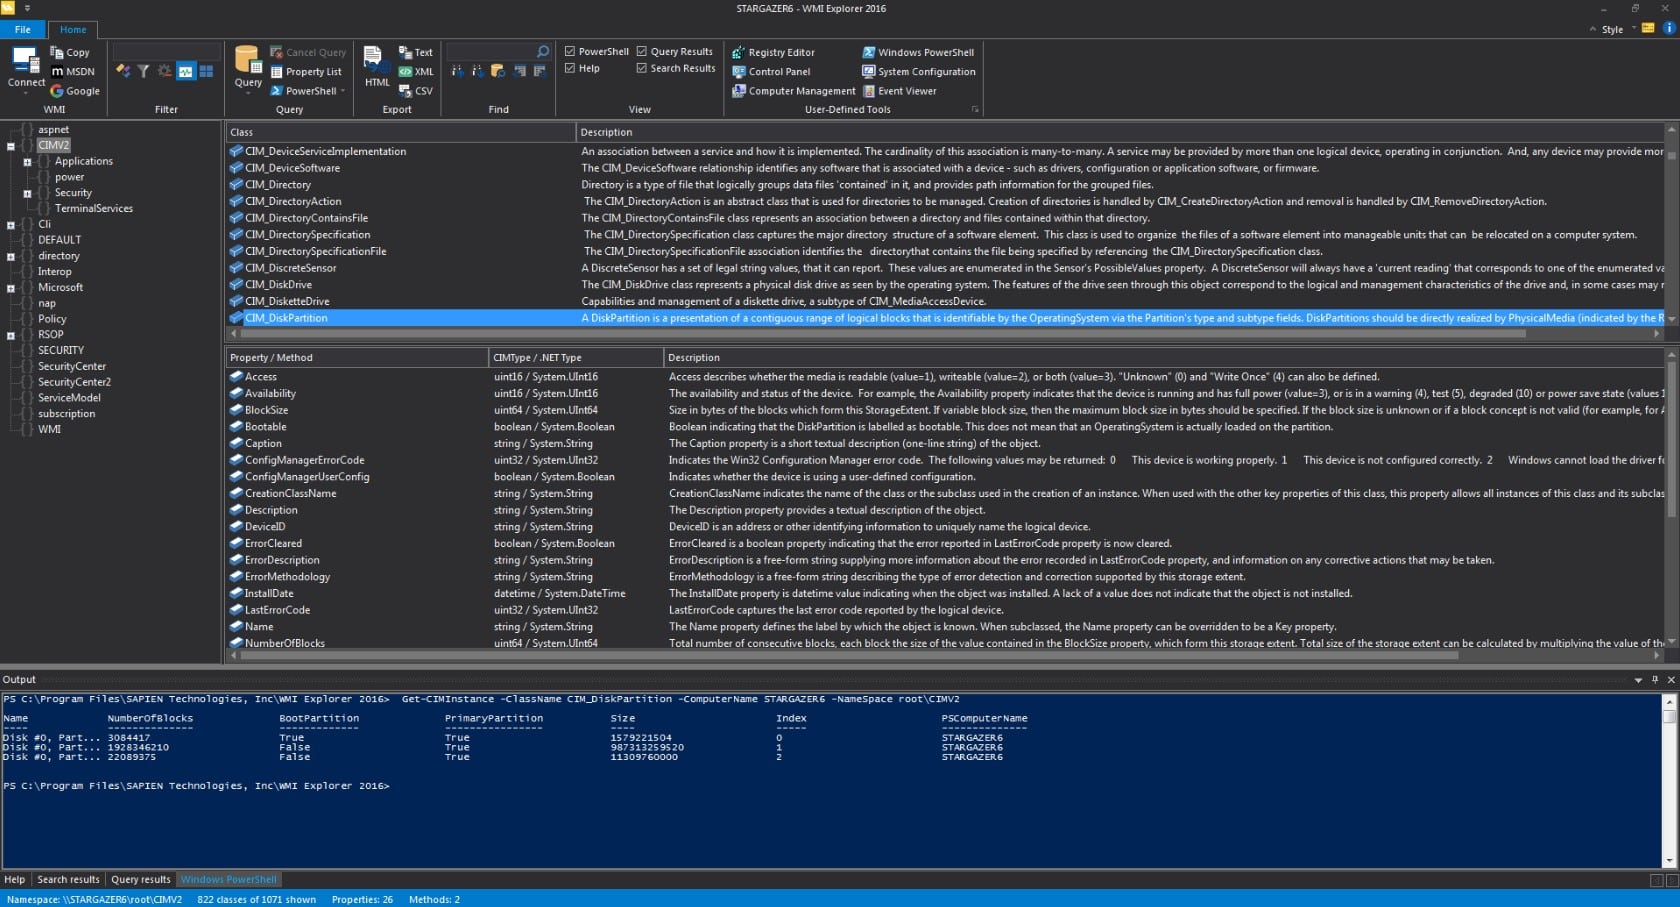Switch to Search results bottom tab

coord(68,880)
